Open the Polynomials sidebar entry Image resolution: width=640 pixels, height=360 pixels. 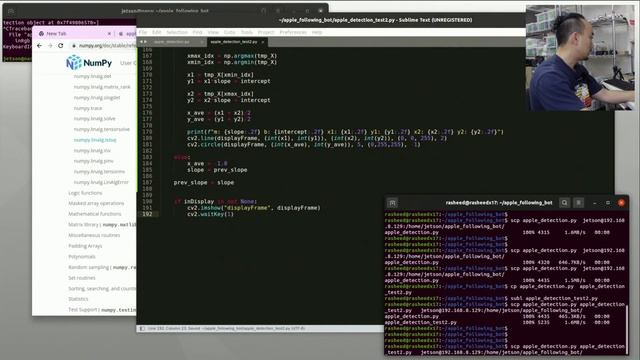[x=82, y=257]
